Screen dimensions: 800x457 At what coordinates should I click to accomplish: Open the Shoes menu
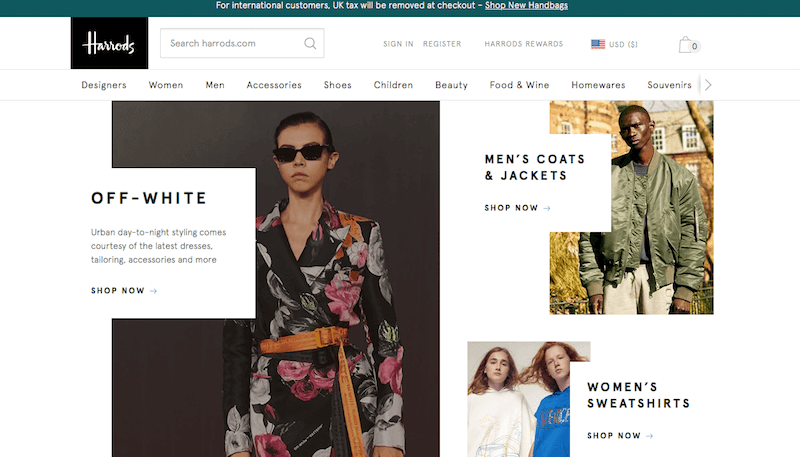[337, 85]
